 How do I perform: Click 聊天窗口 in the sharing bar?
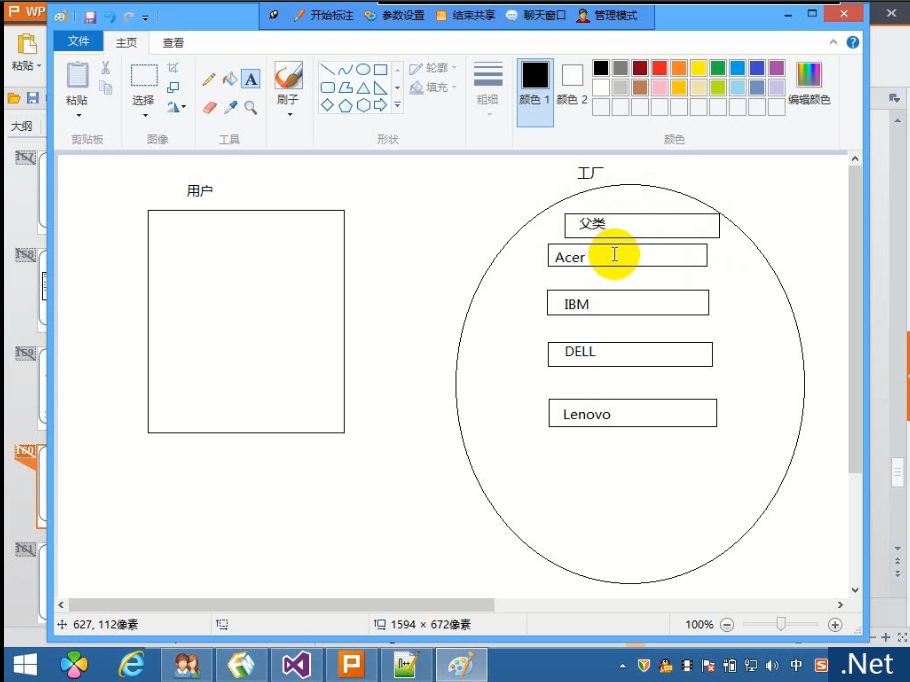click(x=536, y=15)
